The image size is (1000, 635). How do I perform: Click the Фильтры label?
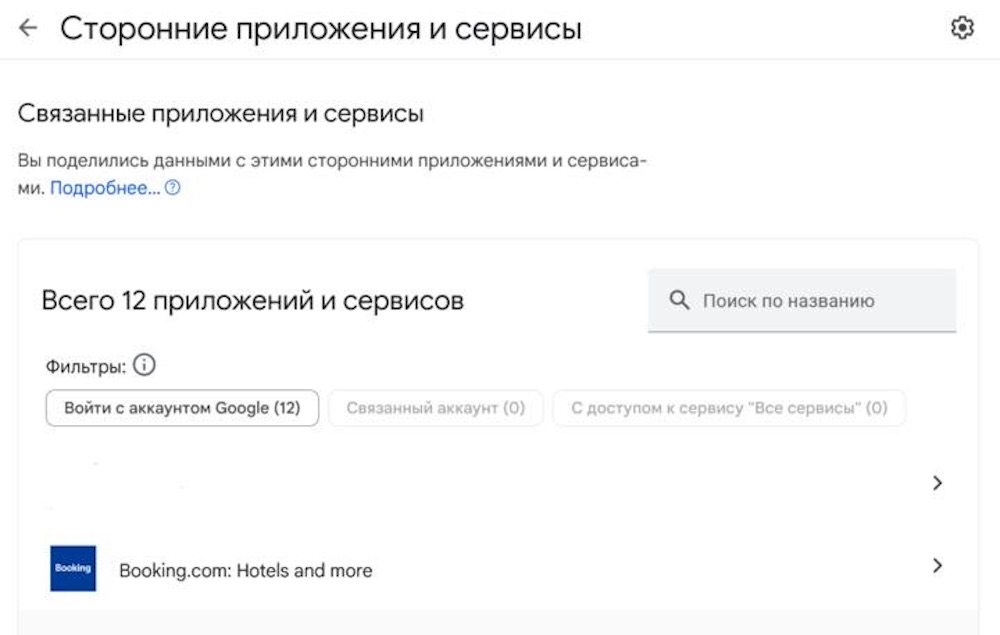tap(85, 365)
